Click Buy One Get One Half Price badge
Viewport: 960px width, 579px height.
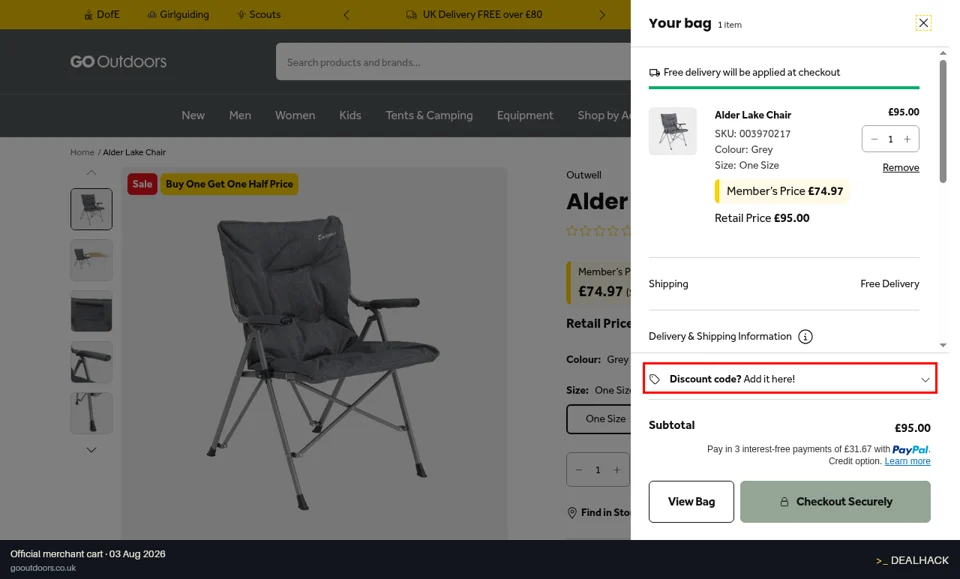pyautogui.click(x=229, y=184)
